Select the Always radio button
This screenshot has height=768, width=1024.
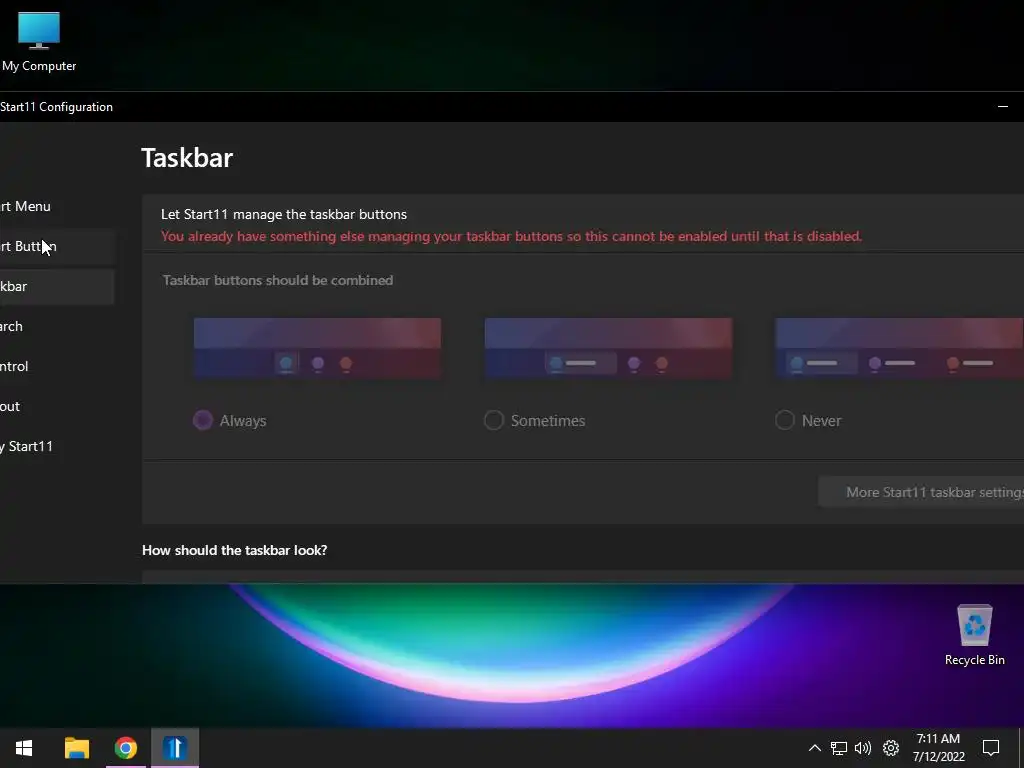point(202,420)
